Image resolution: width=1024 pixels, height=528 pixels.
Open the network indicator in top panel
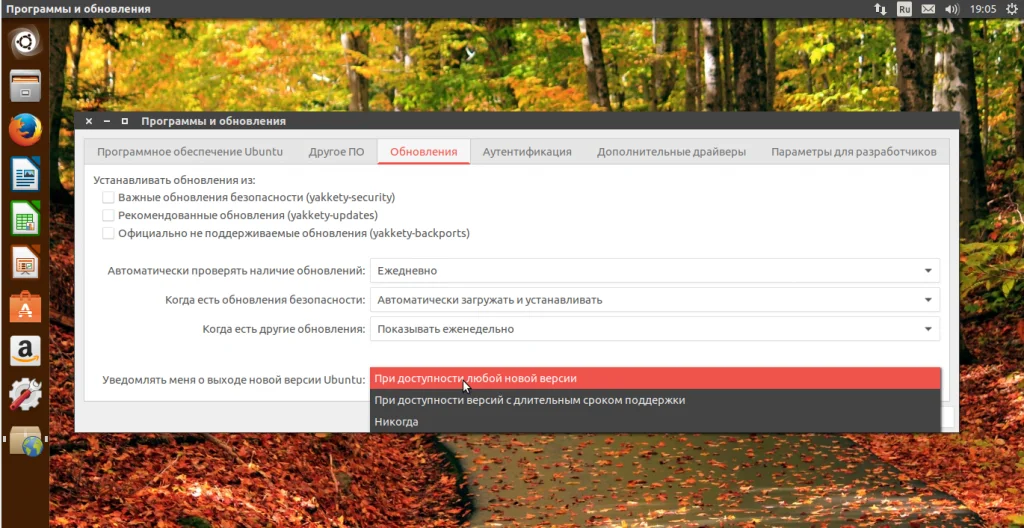880,9
